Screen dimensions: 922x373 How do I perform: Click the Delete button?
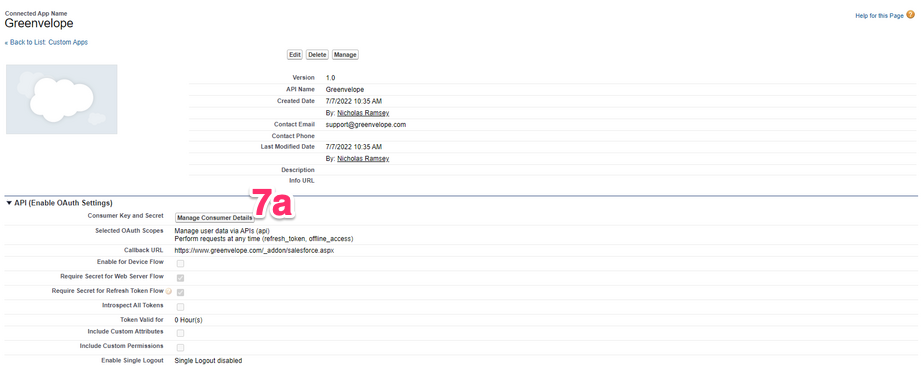(x=318, y=55)
